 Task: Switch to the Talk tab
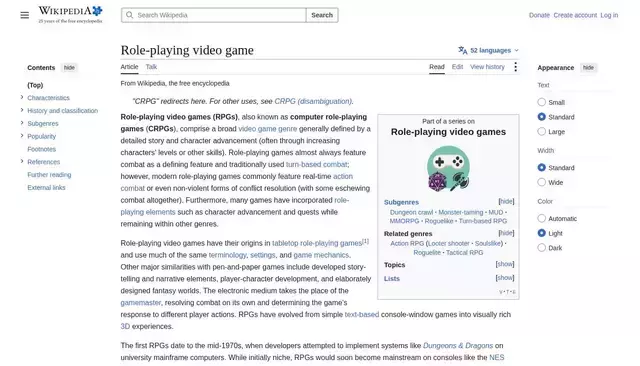coord(151,67)
